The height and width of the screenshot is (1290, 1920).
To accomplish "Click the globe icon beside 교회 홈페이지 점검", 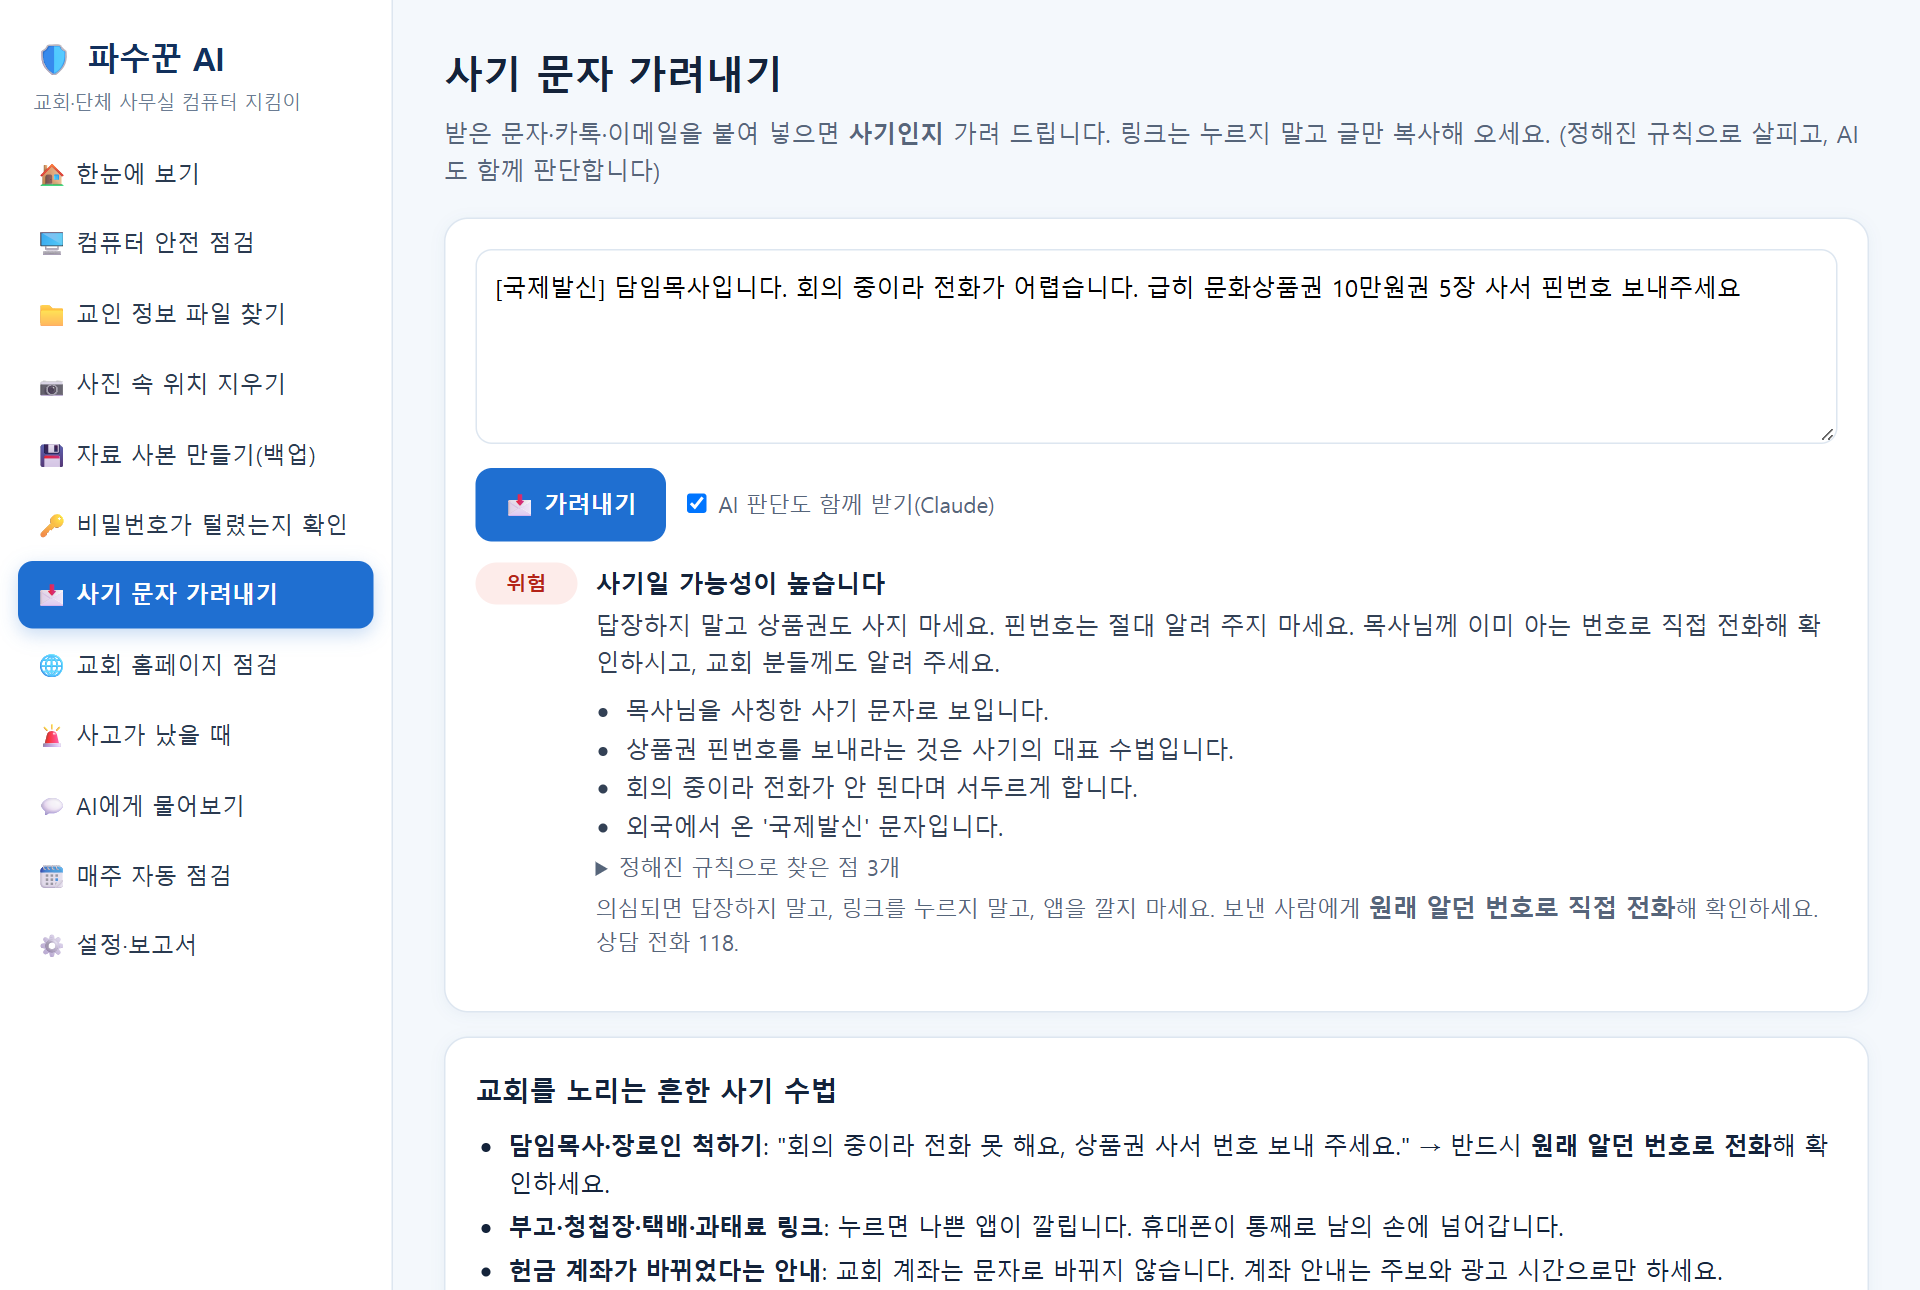I will (x=51, y=666).
